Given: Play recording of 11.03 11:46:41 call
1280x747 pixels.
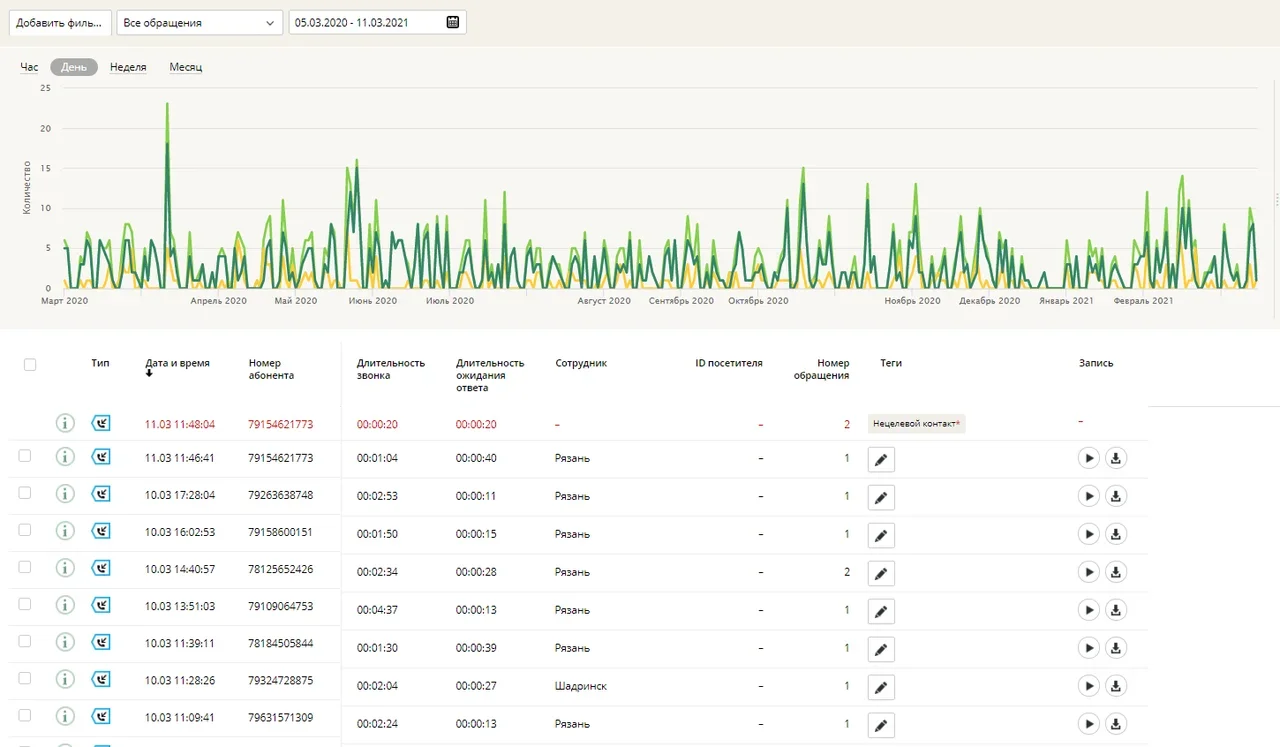Looking at the screenshot, I should (x=1089, y=459).
